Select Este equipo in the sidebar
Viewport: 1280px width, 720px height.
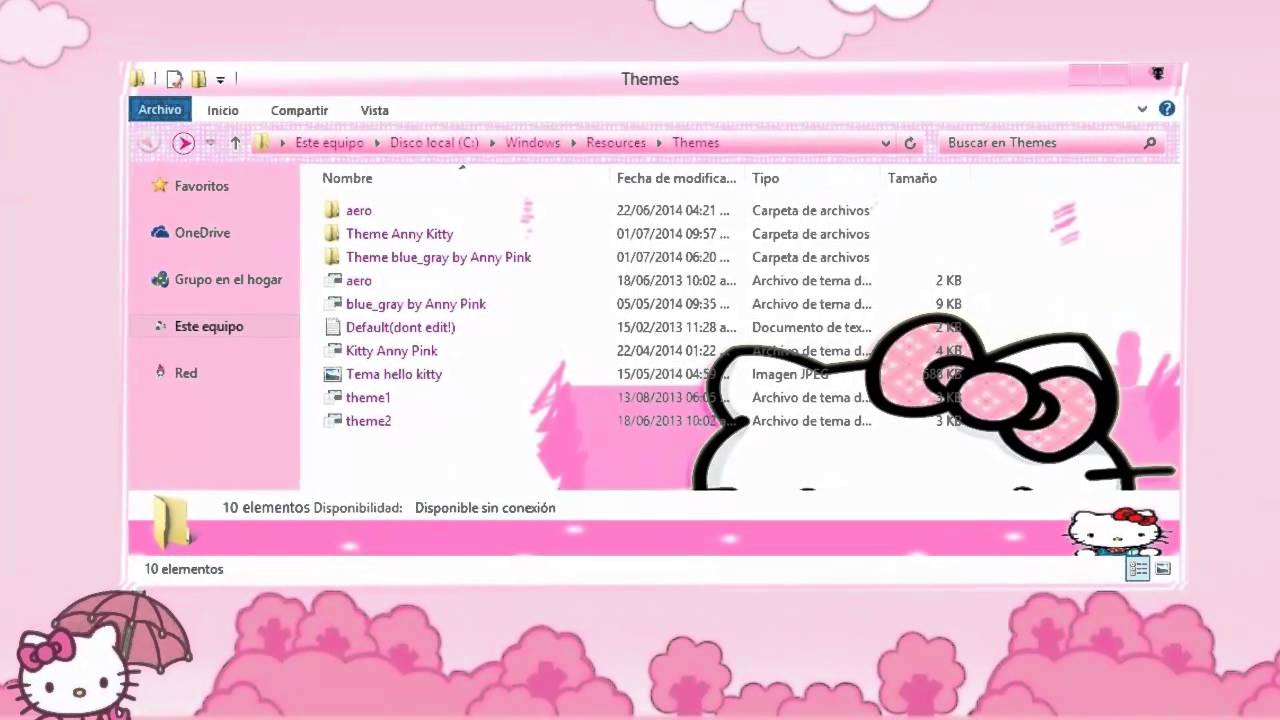coord(208,327)
